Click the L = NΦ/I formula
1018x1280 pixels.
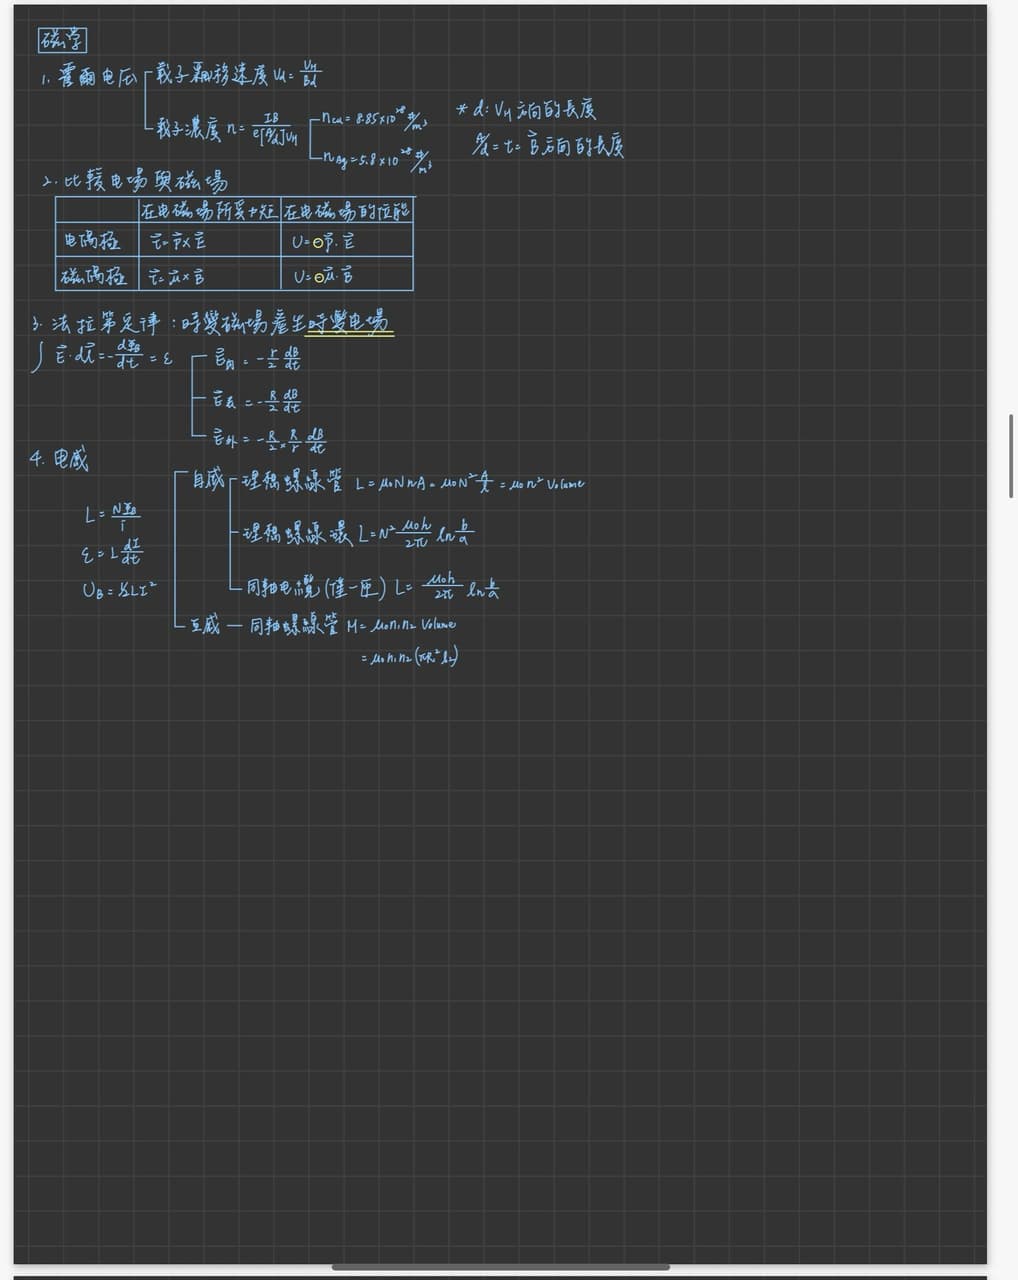tap(112, 517)
